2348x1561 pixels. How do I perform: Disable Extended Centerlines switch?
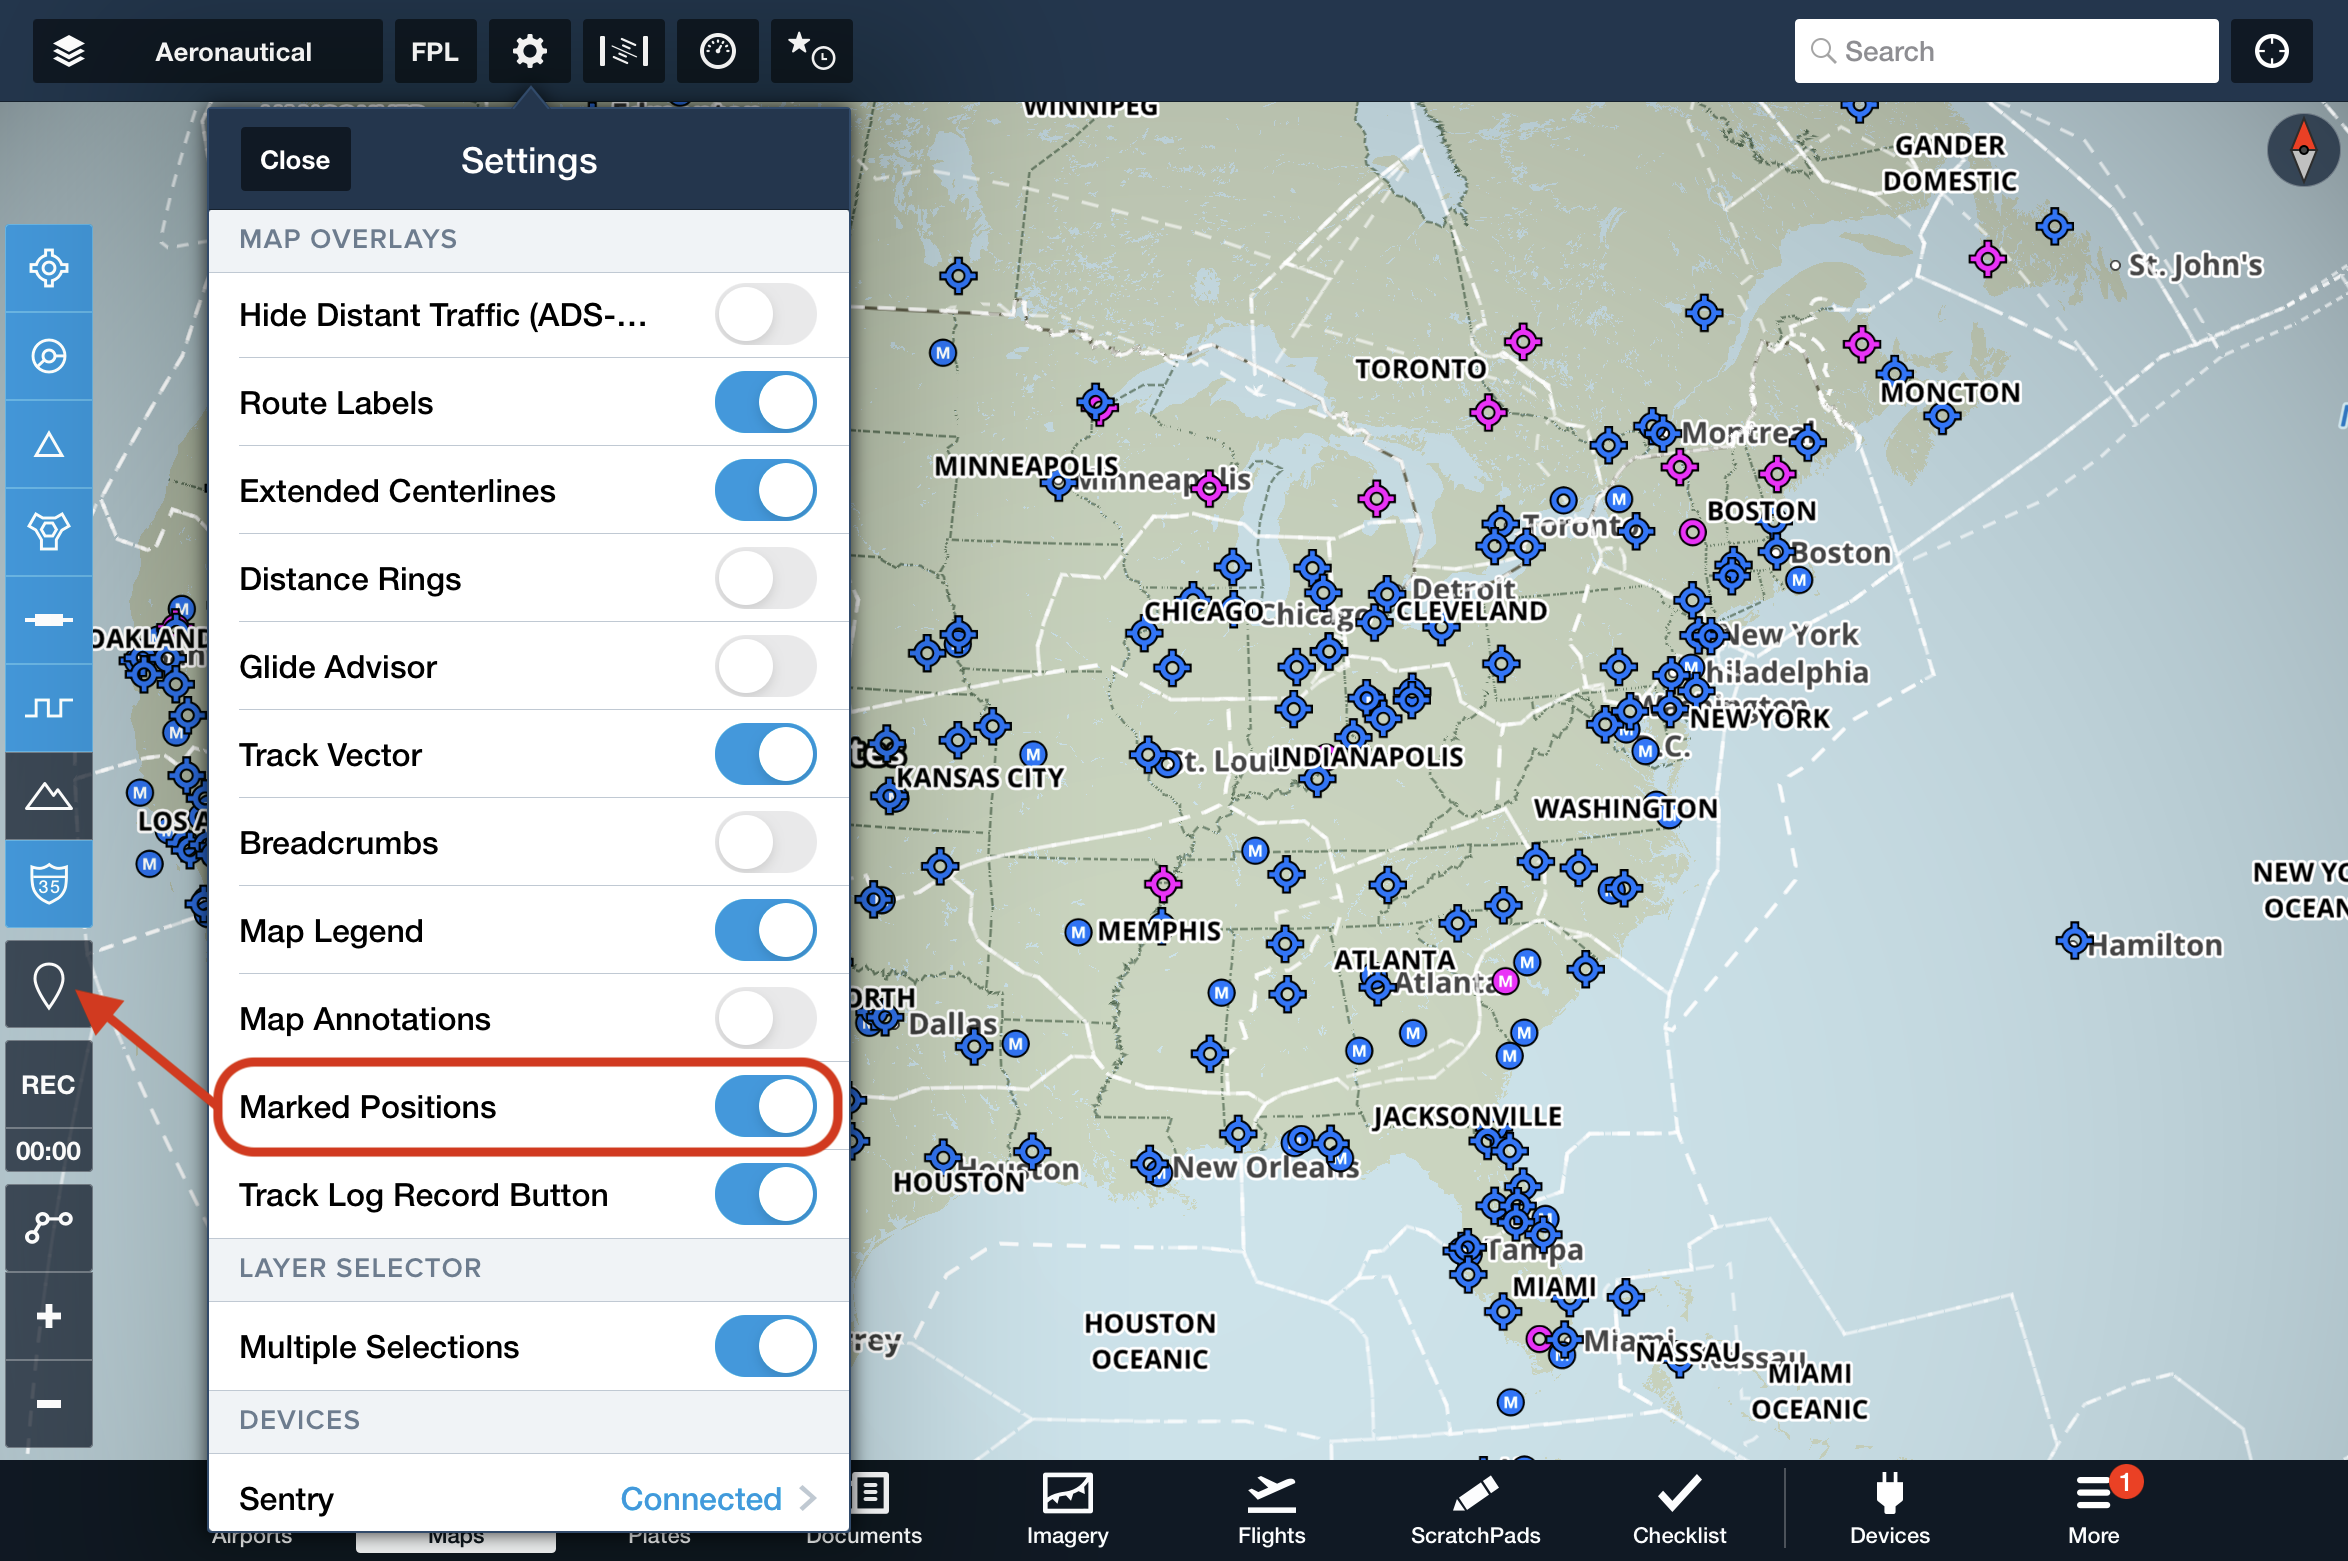(x=766, y=491)
